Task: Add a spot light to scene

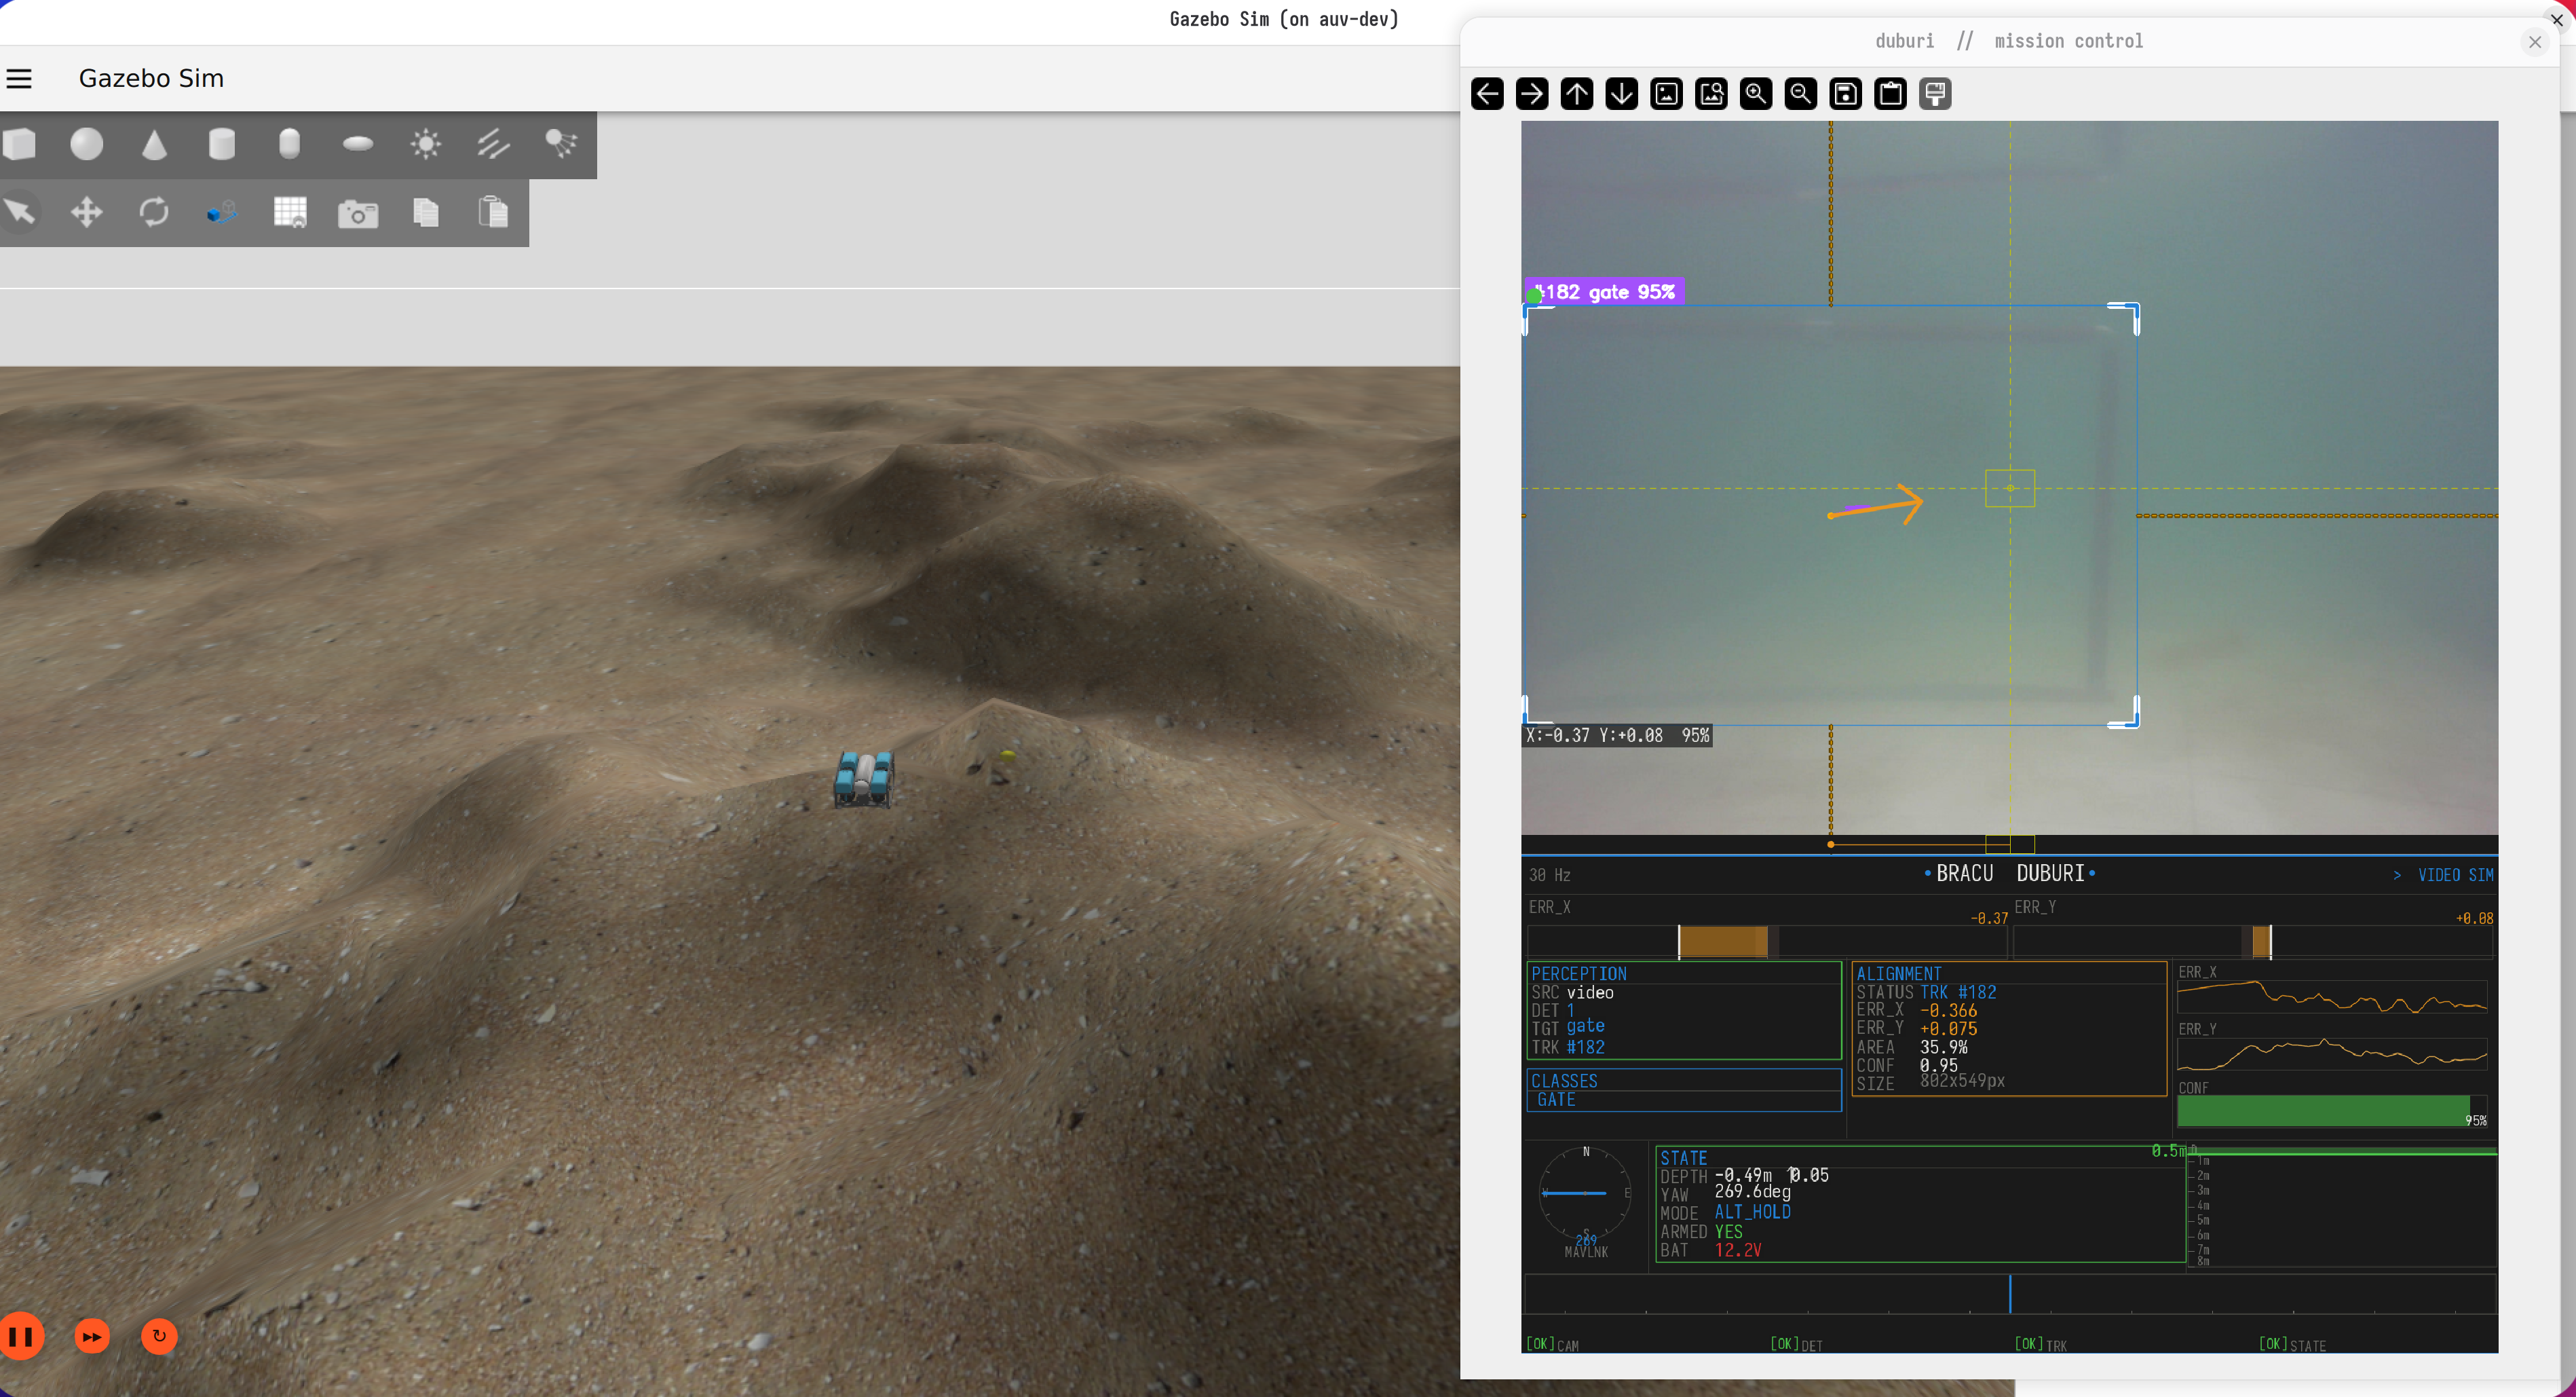Action: 561,144
